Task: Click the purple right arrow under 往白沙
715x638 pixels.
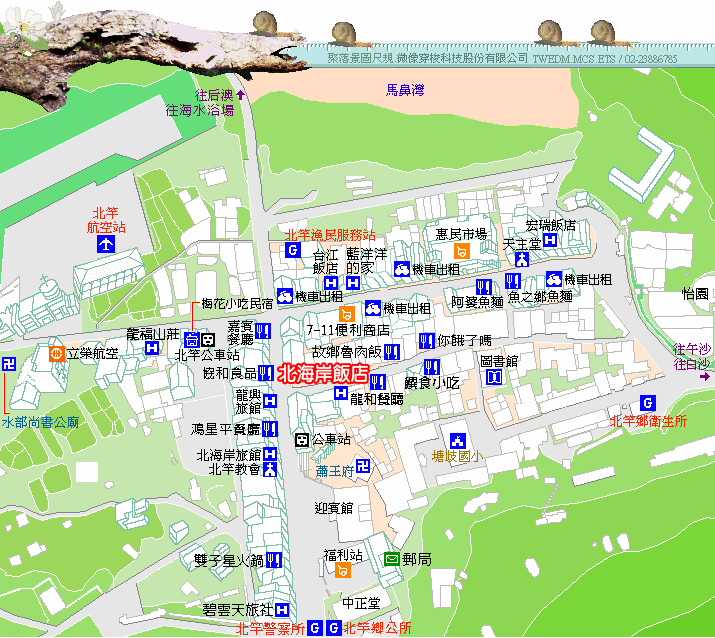Action: click(705, 377)
